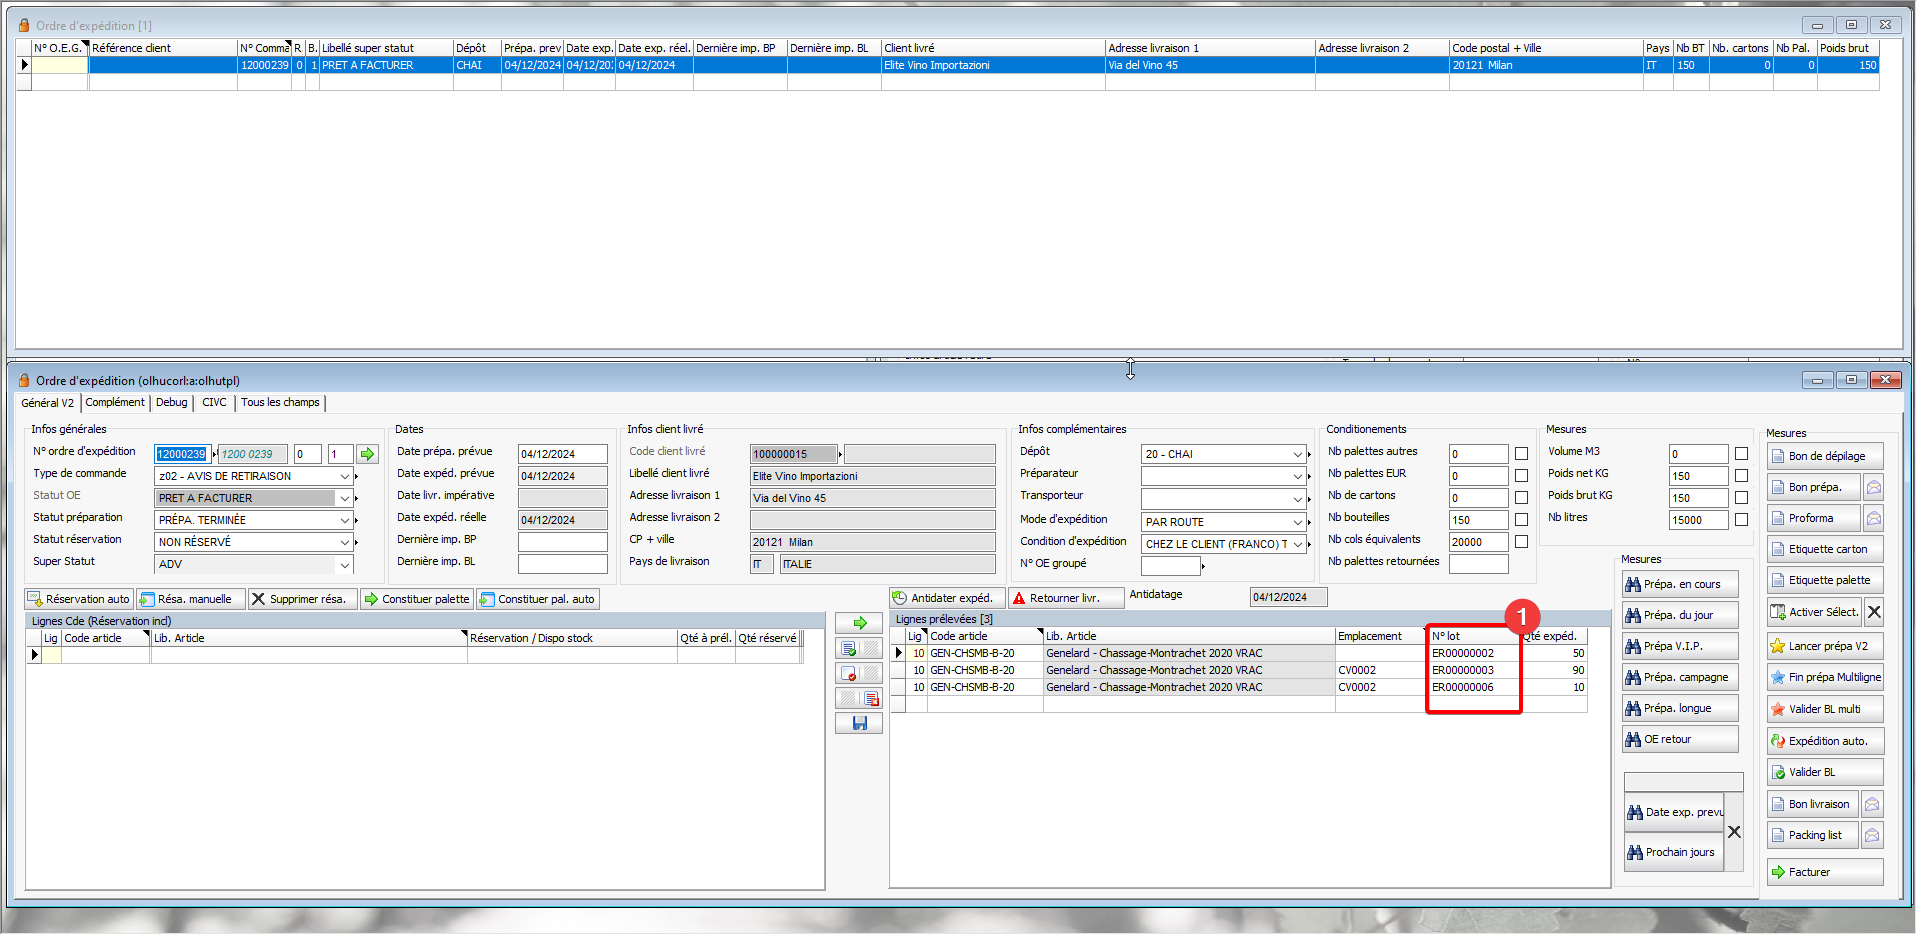Enable the checkbox beside Volume M3
1917x935 pixels.
point(1741,454)
